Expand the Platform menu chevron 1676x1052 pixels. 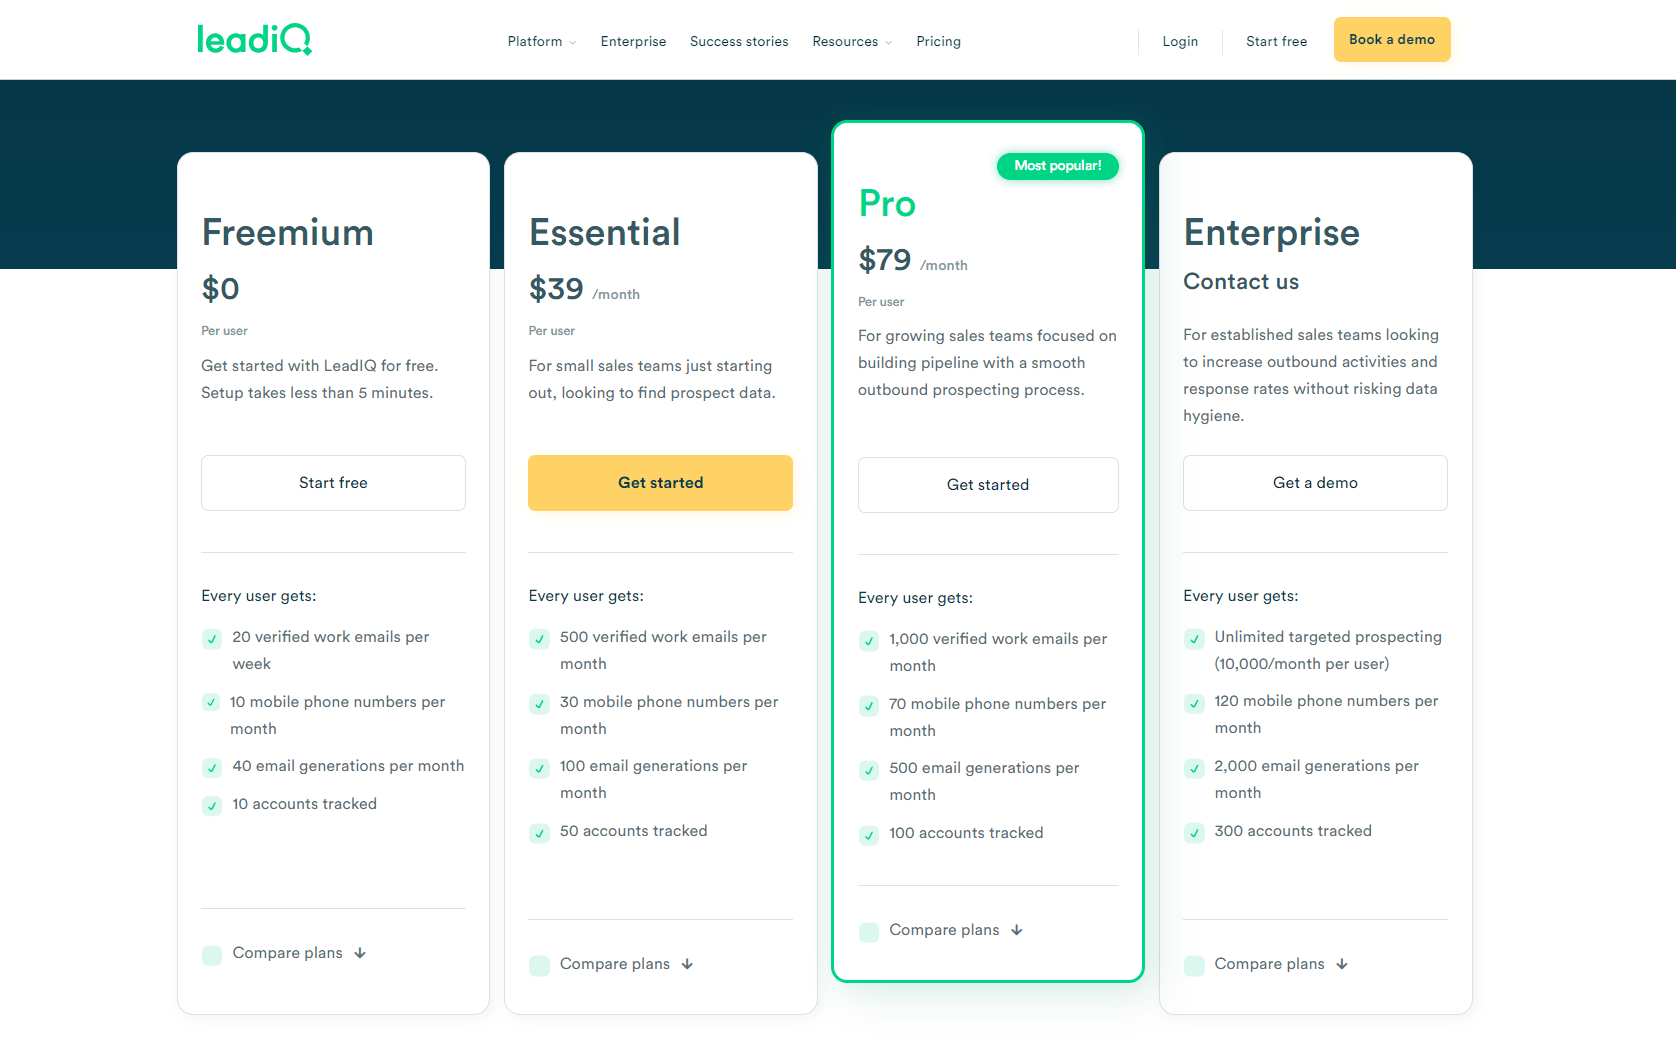pos(572,42)
